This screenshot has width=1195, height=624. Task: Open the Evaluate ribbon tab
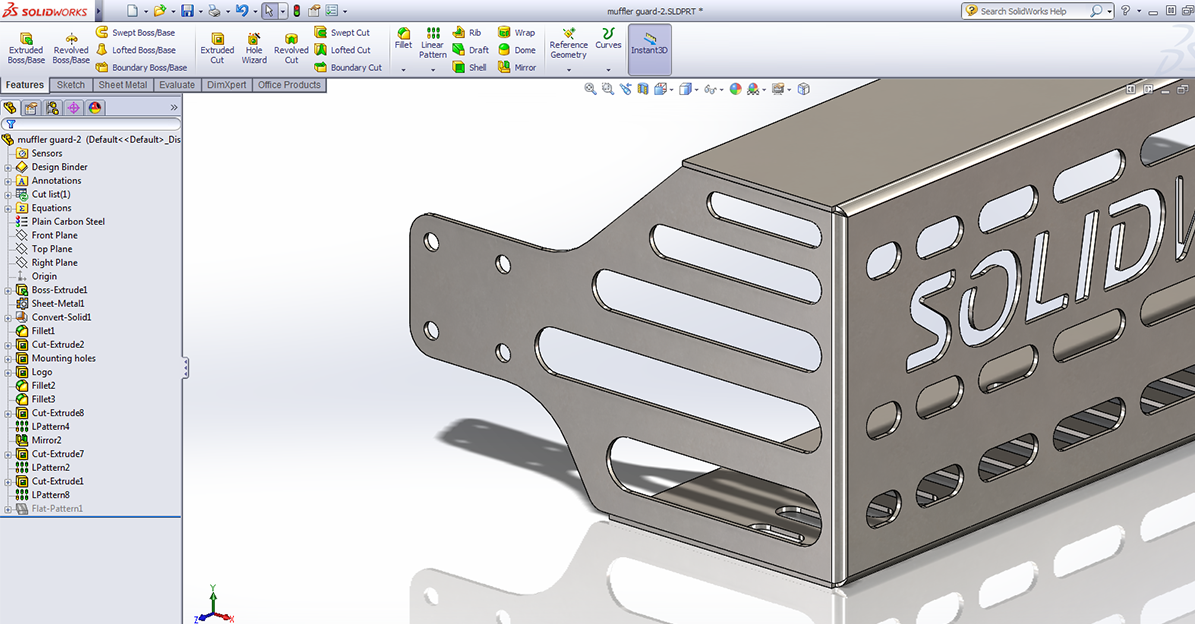coord(177,85)
